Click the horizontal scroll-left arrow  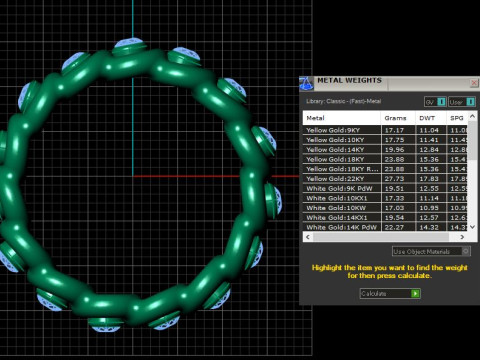tap(308, 237)
